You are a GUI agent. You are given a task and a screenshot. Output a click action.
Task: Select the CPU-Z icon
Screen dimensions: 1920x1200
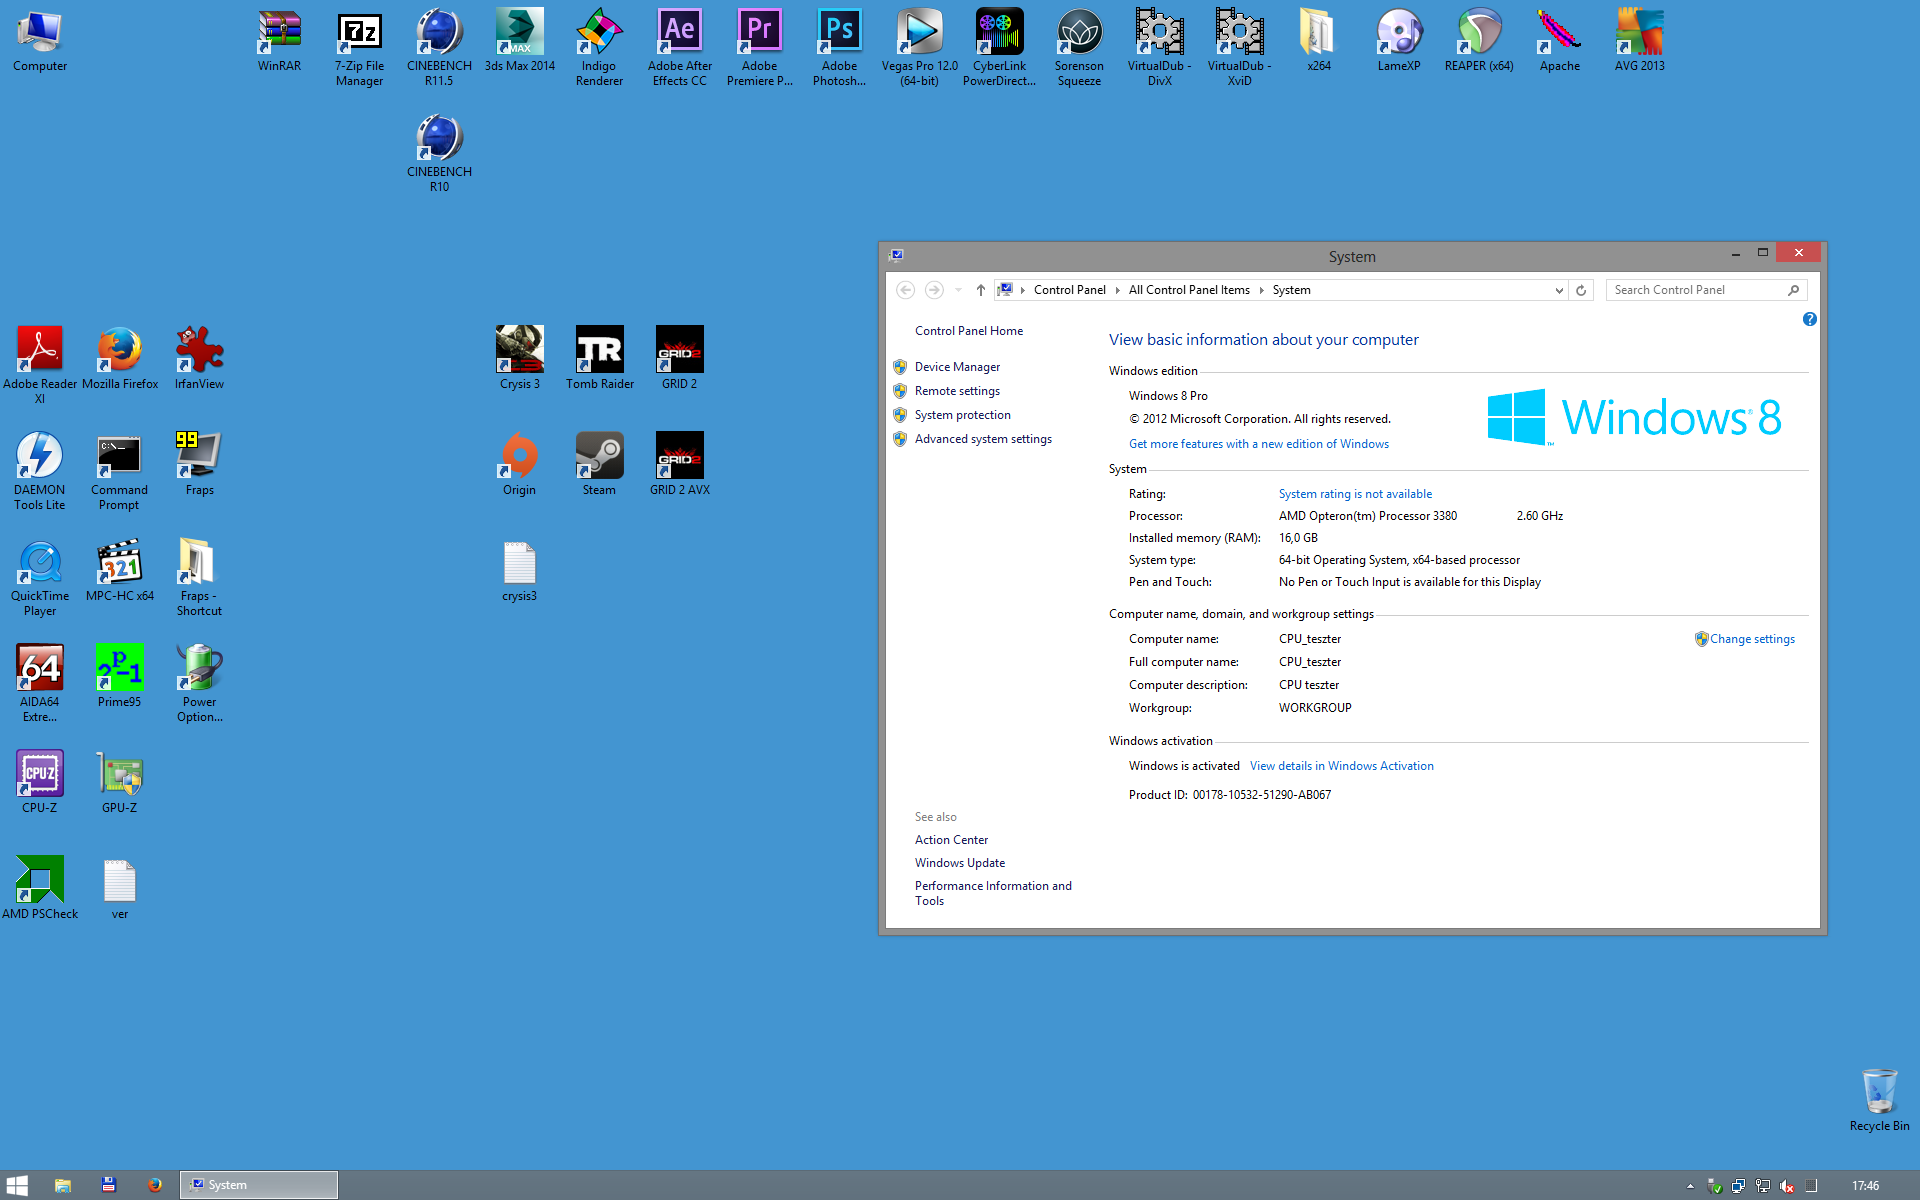click(x=39, y=782)
